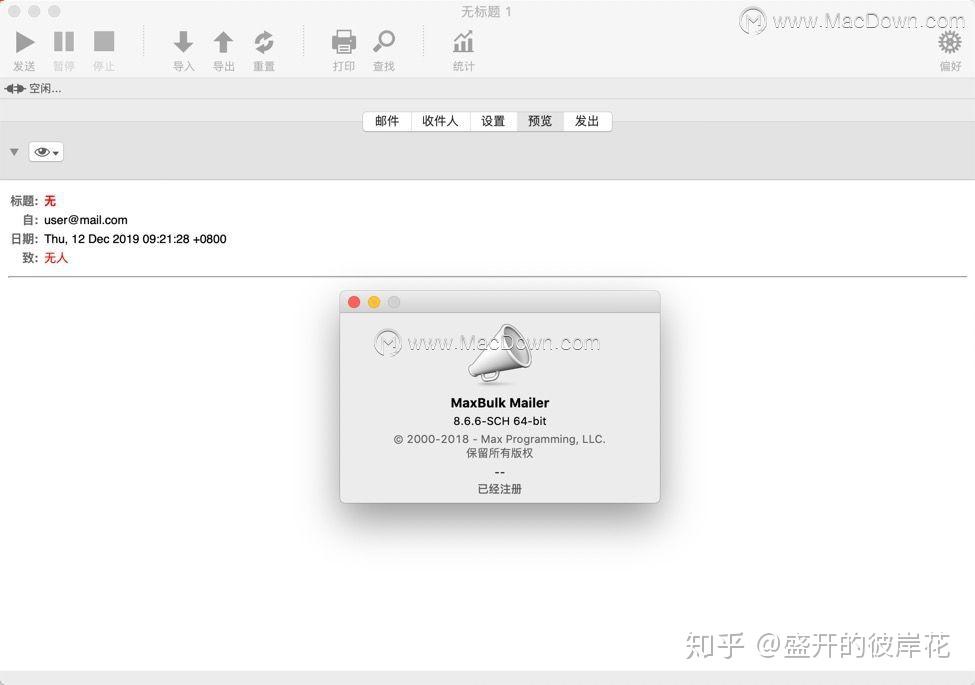Click the Reset (重置) refresh icon
This screenshot has height=685, width=975.
click(x=264, y=42)
